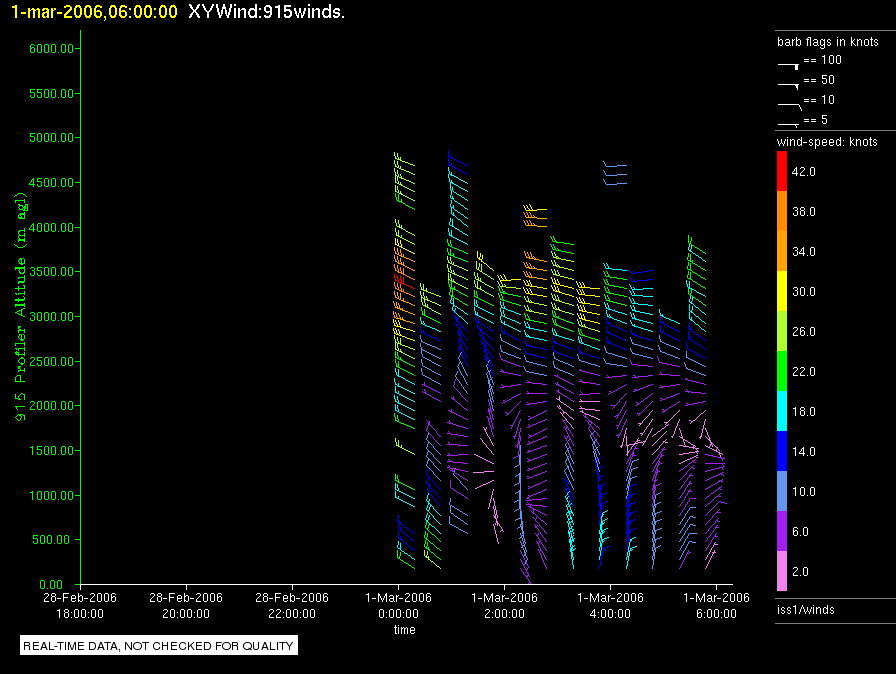Click the iss1/winds dataset label
The height and width of the screenshot is (674, 896).
pos(806,609)
